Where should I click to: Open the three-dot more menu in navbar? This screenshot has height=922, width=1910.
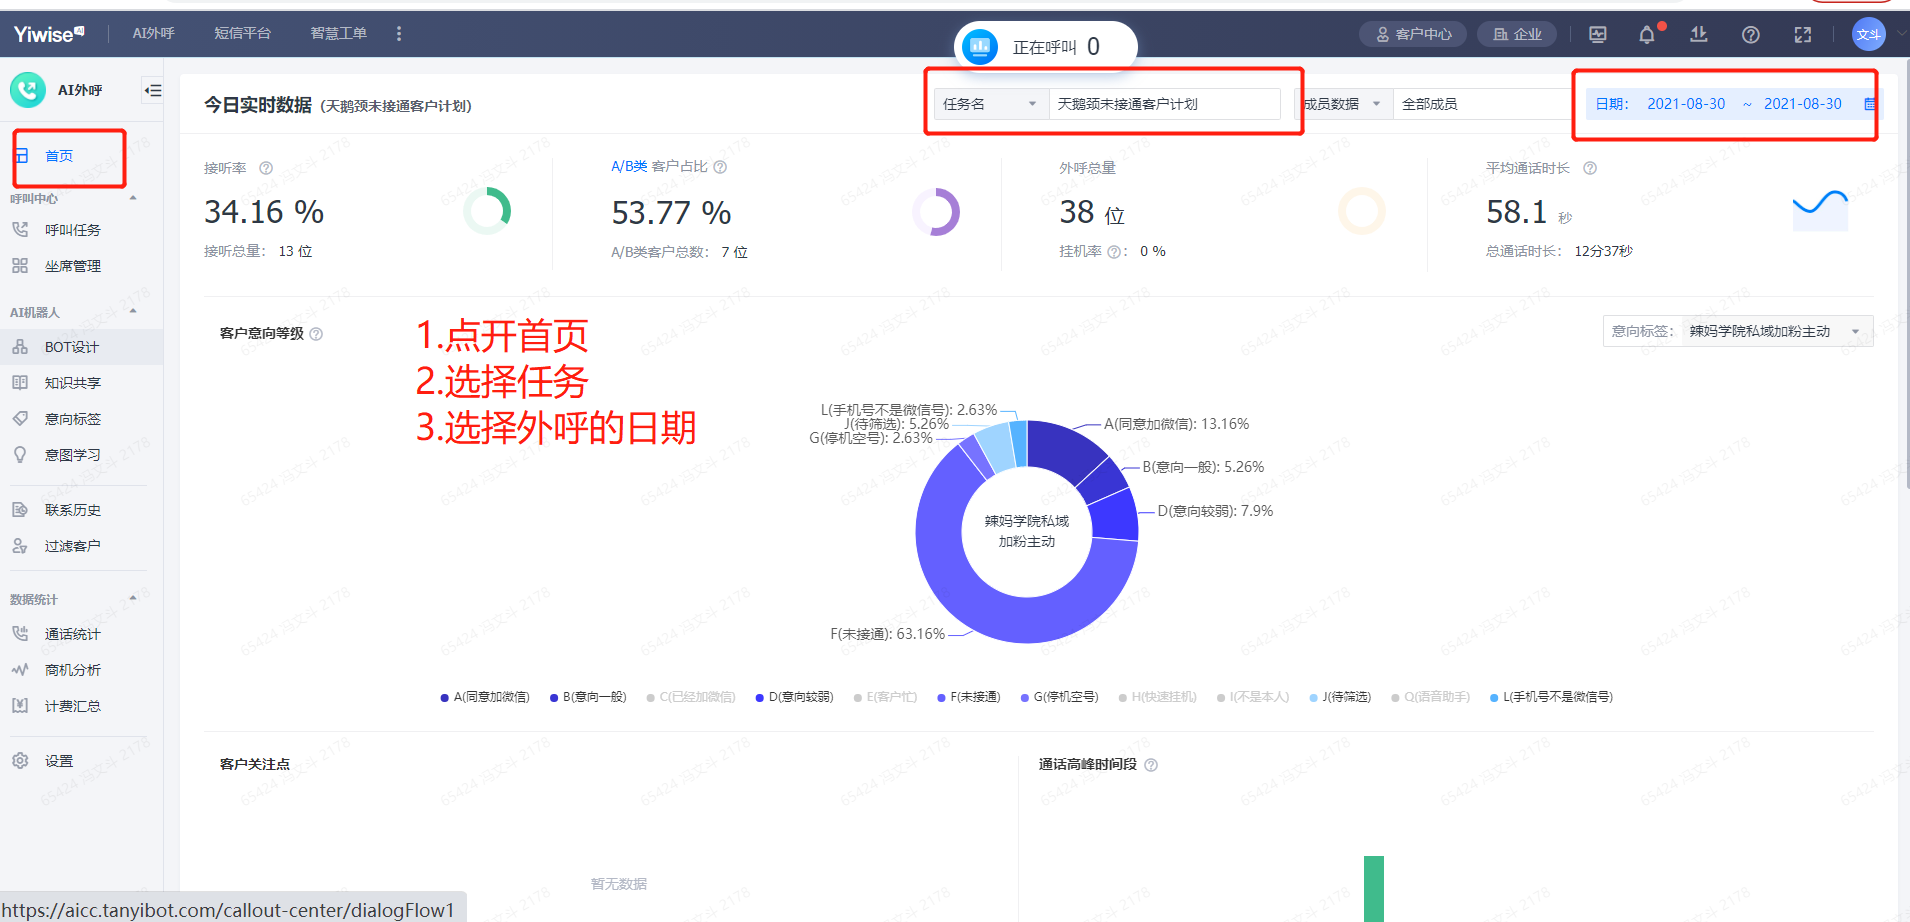coord(399,34)
